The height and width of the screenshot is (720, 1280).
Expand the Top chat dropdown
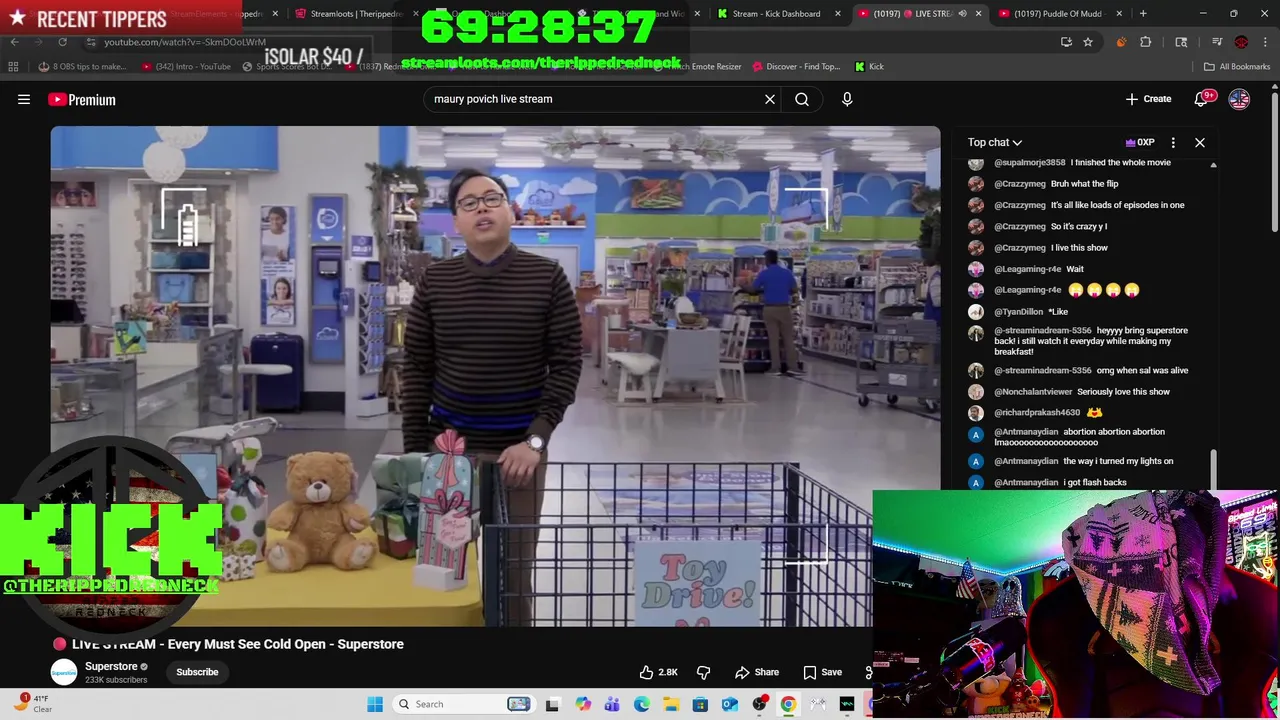(994, 142)
